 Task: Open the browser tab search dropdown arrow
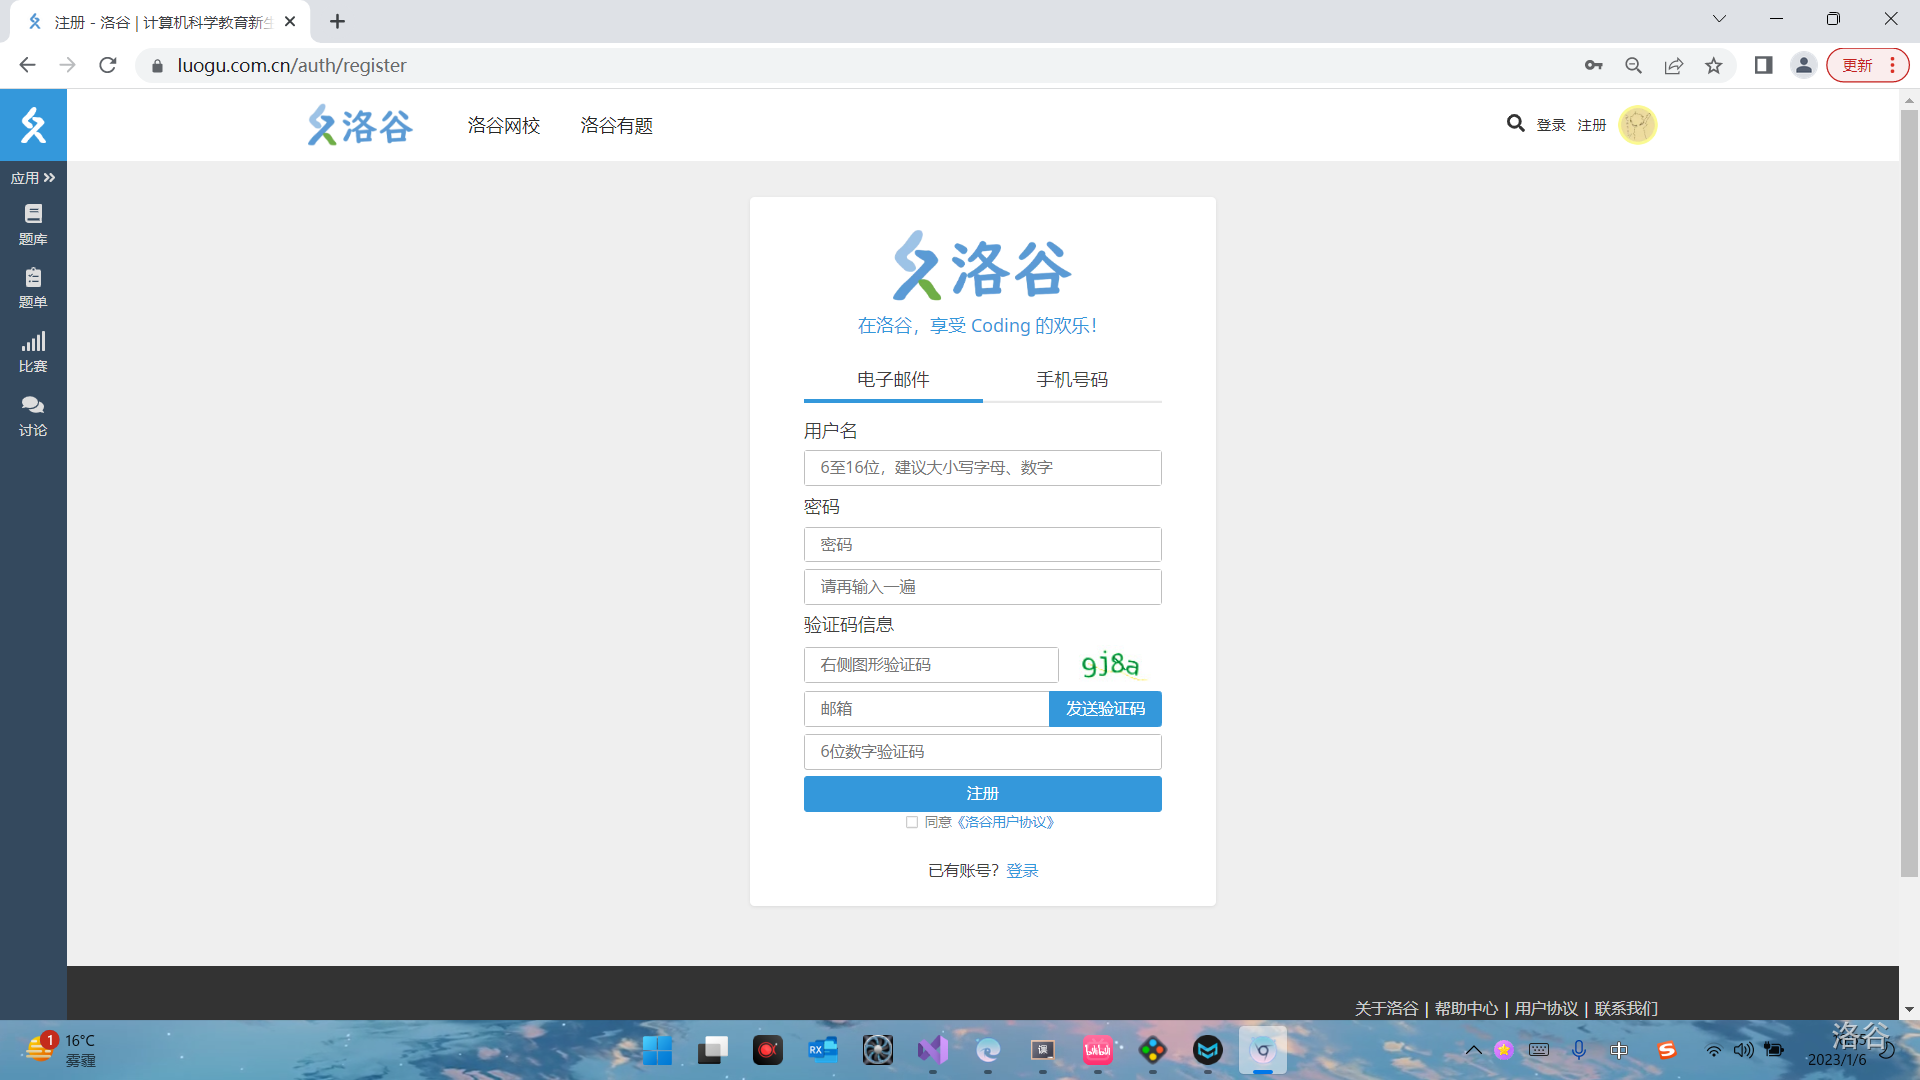[1719, 19]
